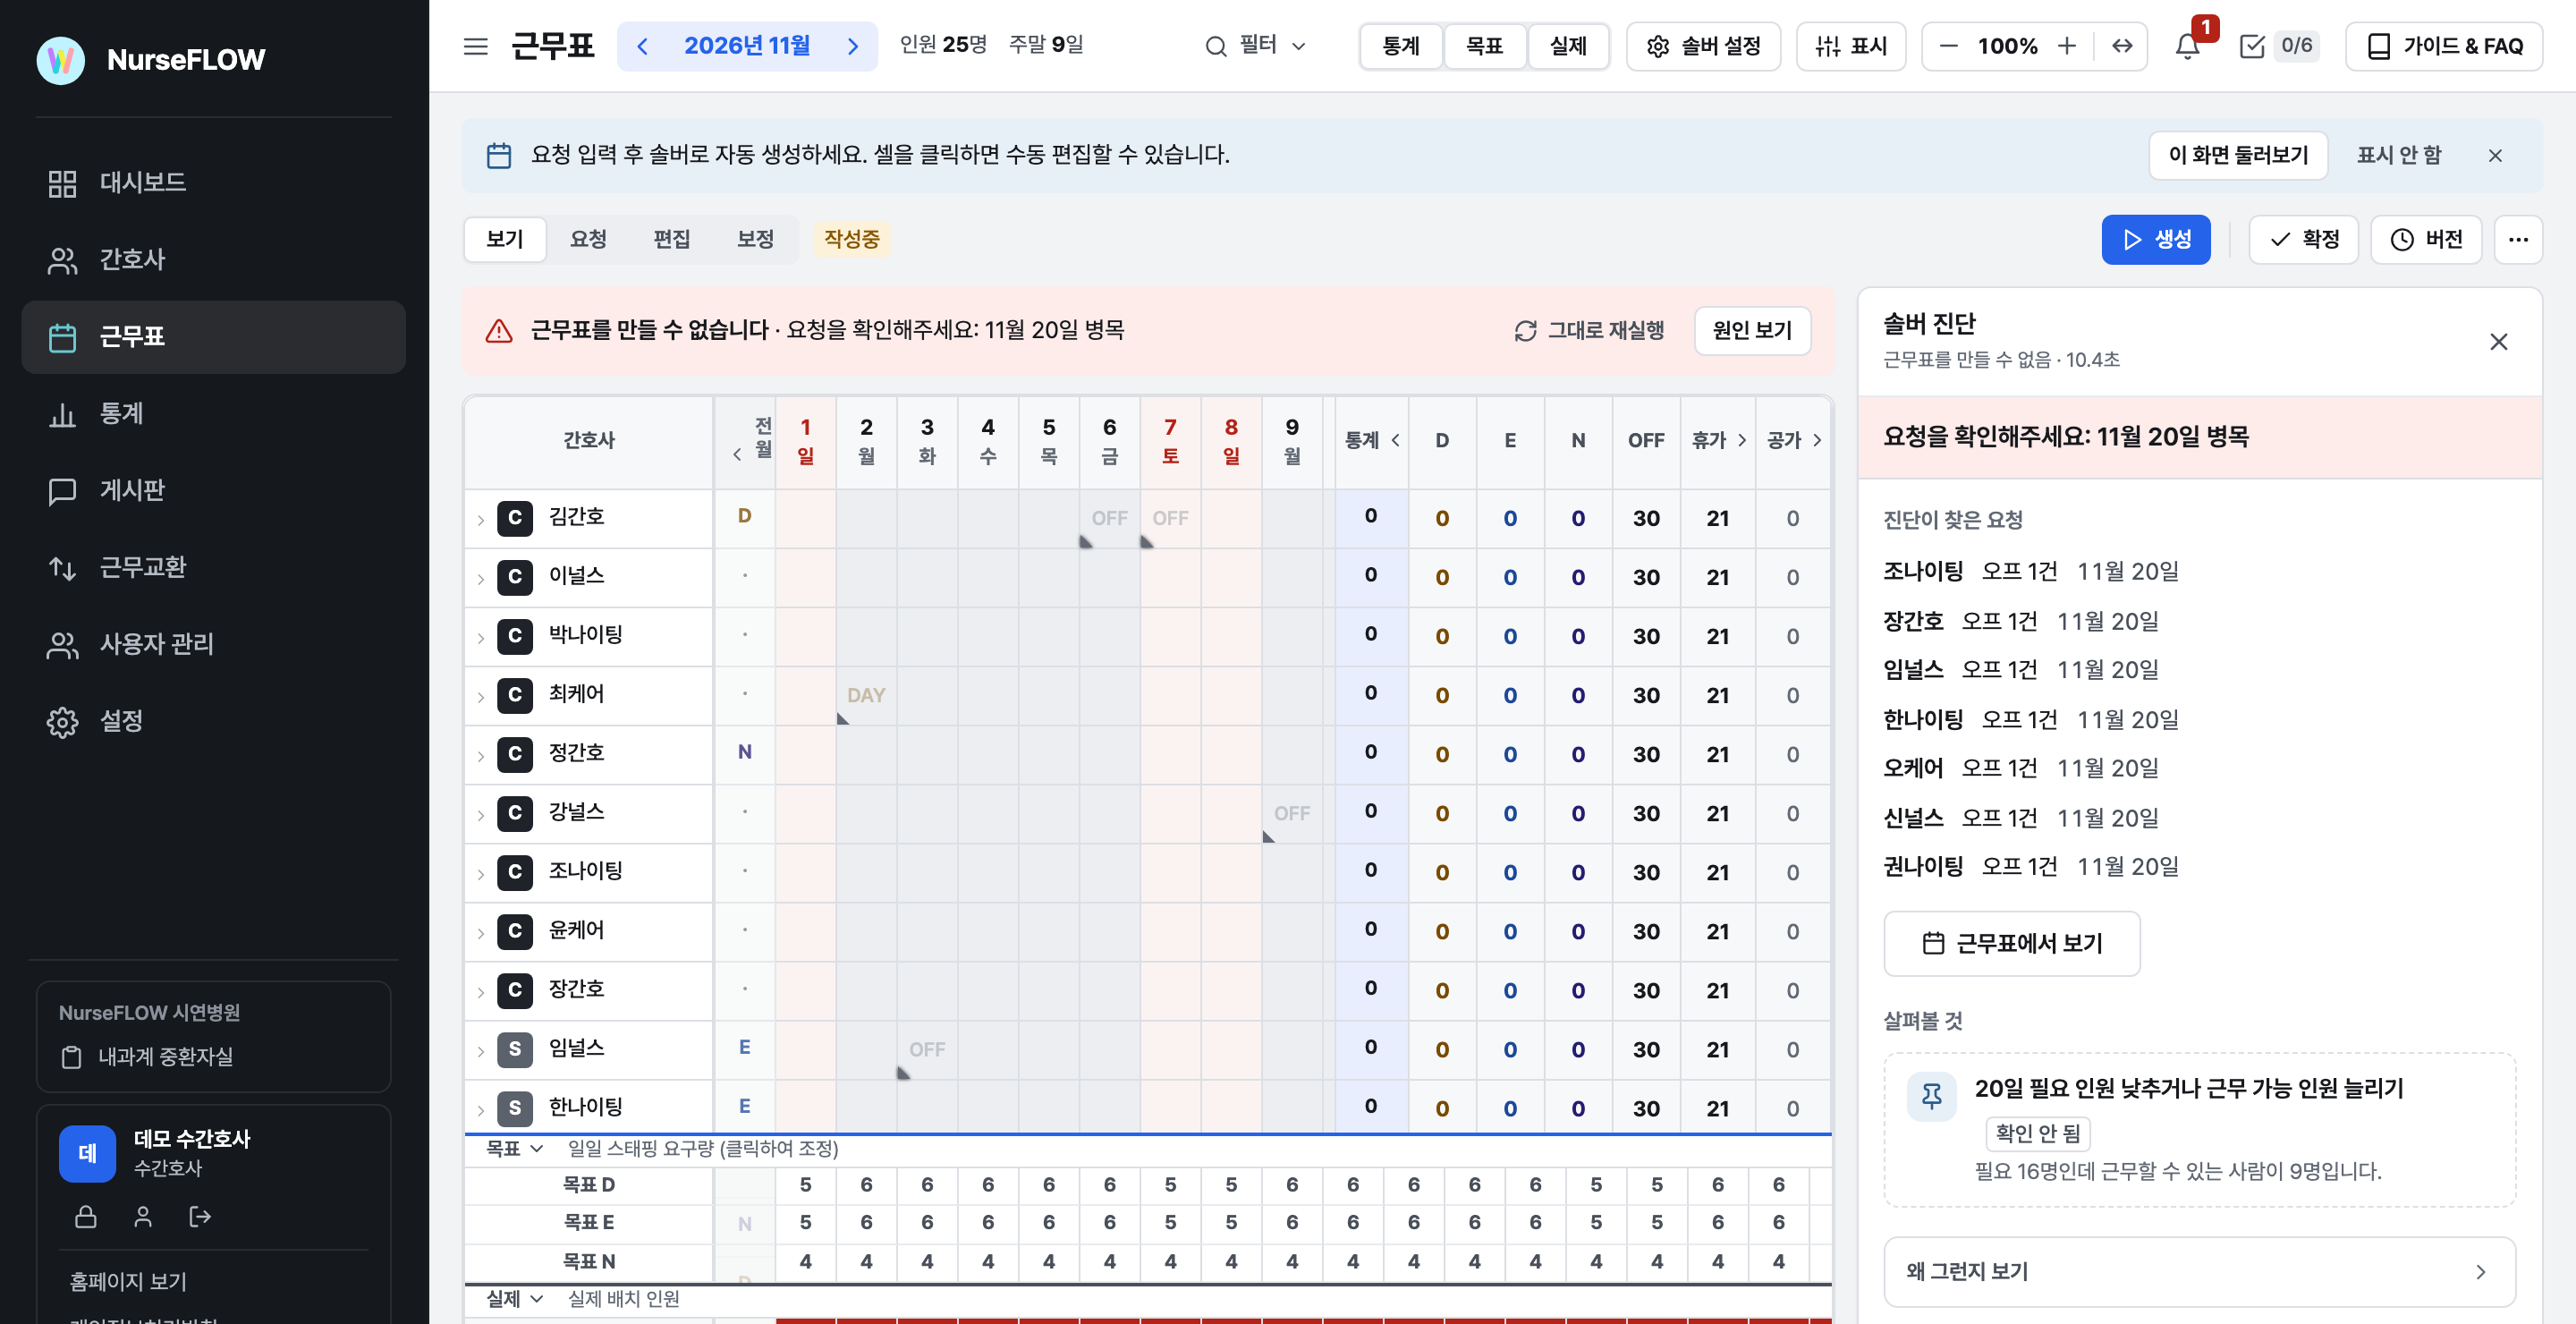Screen dimensions: 2576x1324
Task: Expand 최케어 row chevron
Action: [481, 696]
